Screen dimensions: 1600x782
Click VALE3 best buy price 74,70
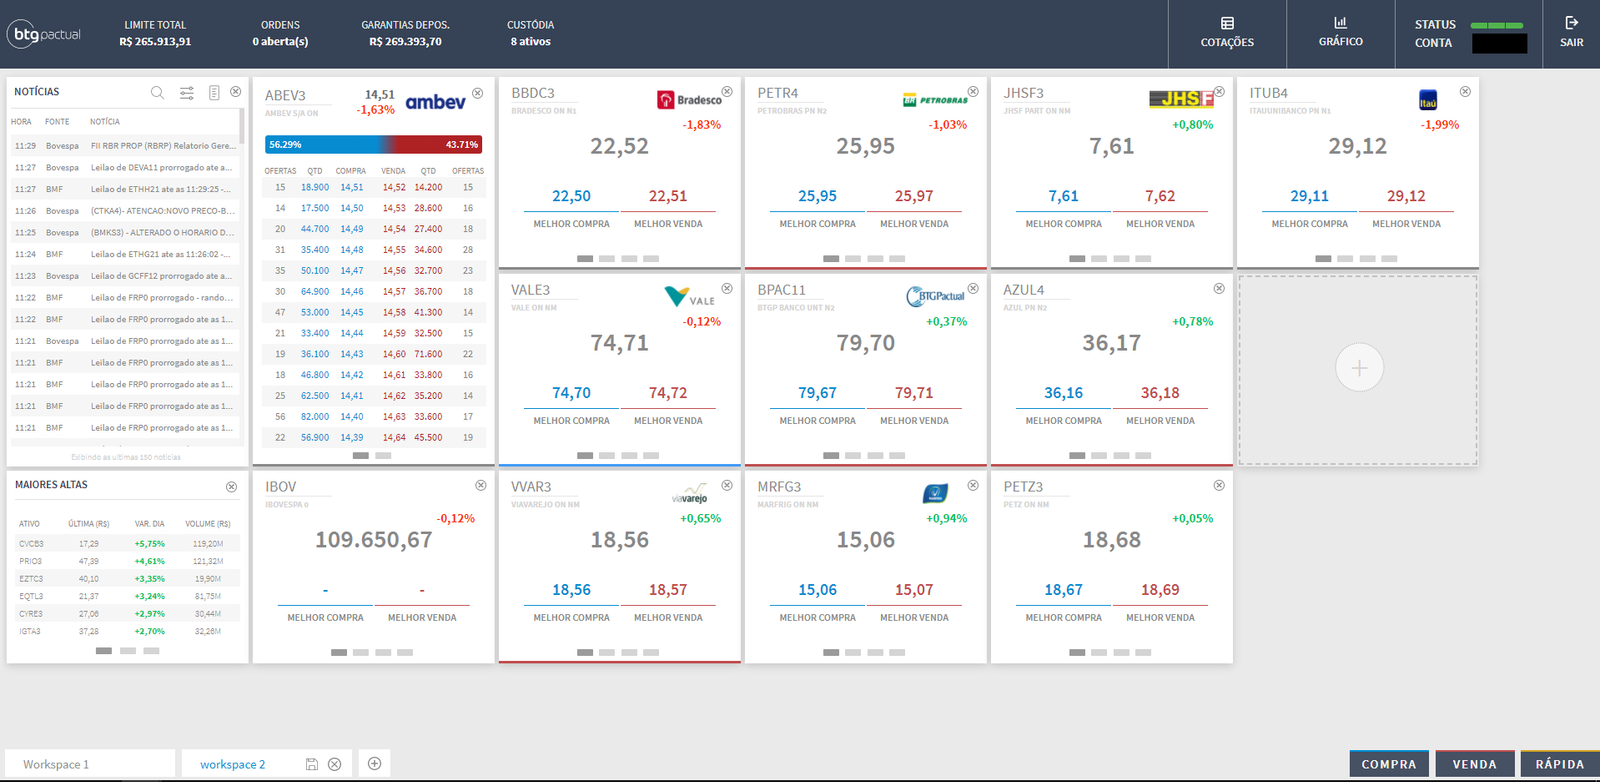tap(571, 393)
